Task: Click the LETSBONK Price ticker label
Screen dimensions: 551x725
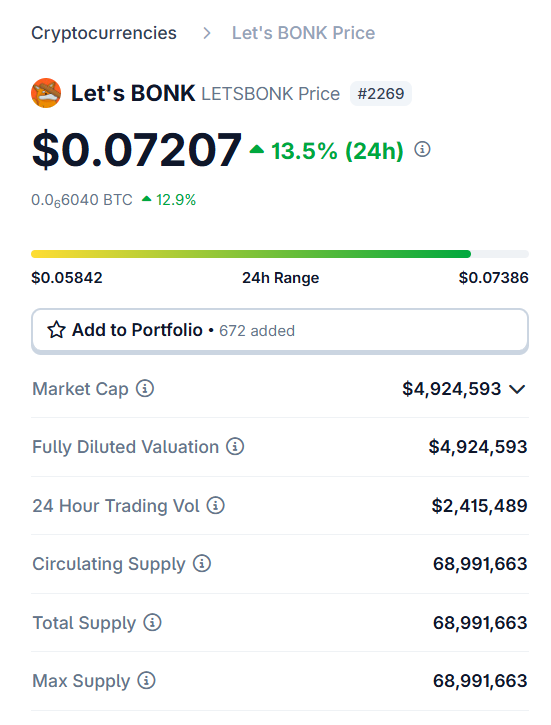Action: coord(270,94)
